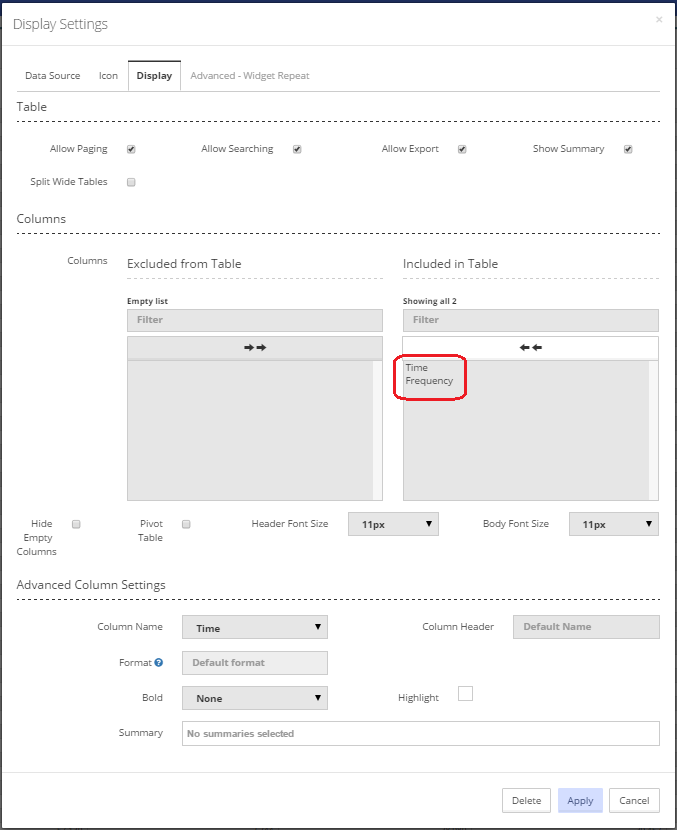Viewport: 677px width, 830px height.
Task: Toggle the Allow Paging checkbox
Action: click(131, 149)
